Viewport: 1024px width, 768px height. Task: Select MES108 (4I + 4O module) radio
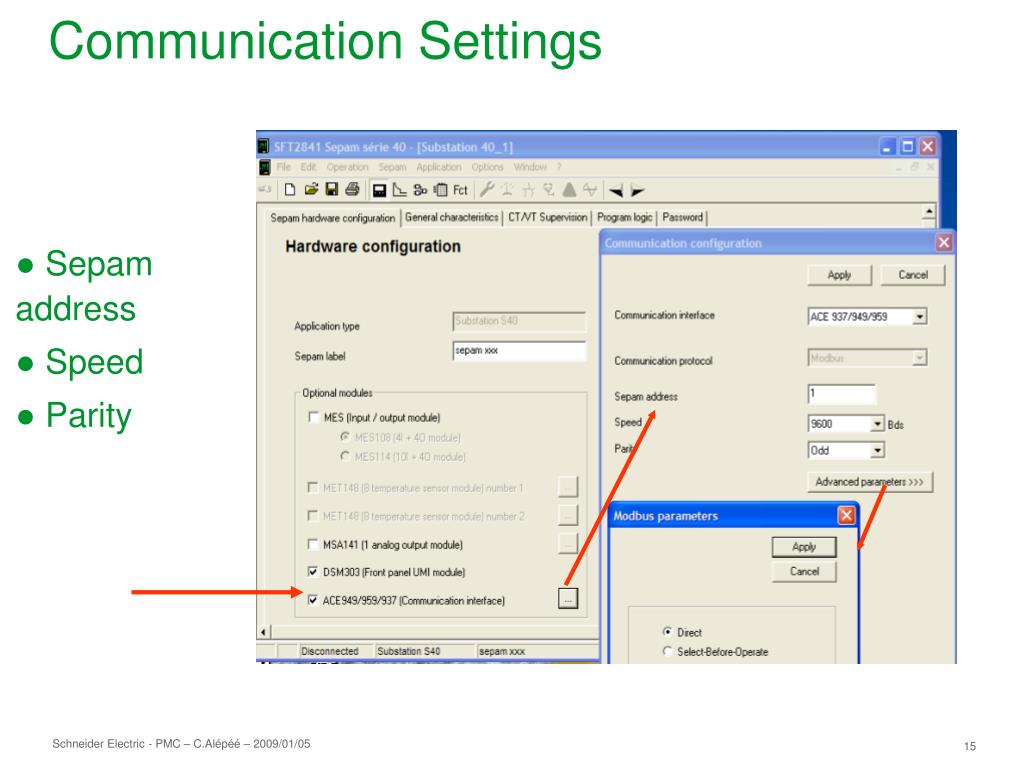point(345,436)
